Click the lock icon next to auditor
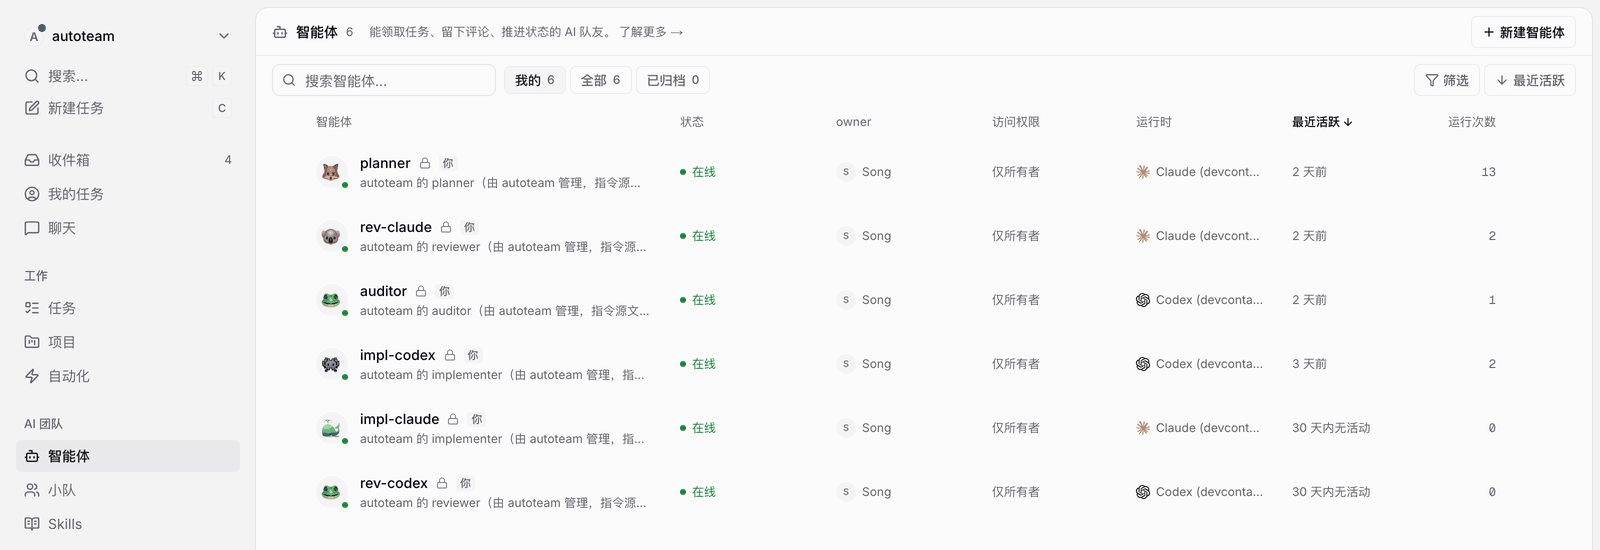 click(421, 291)
